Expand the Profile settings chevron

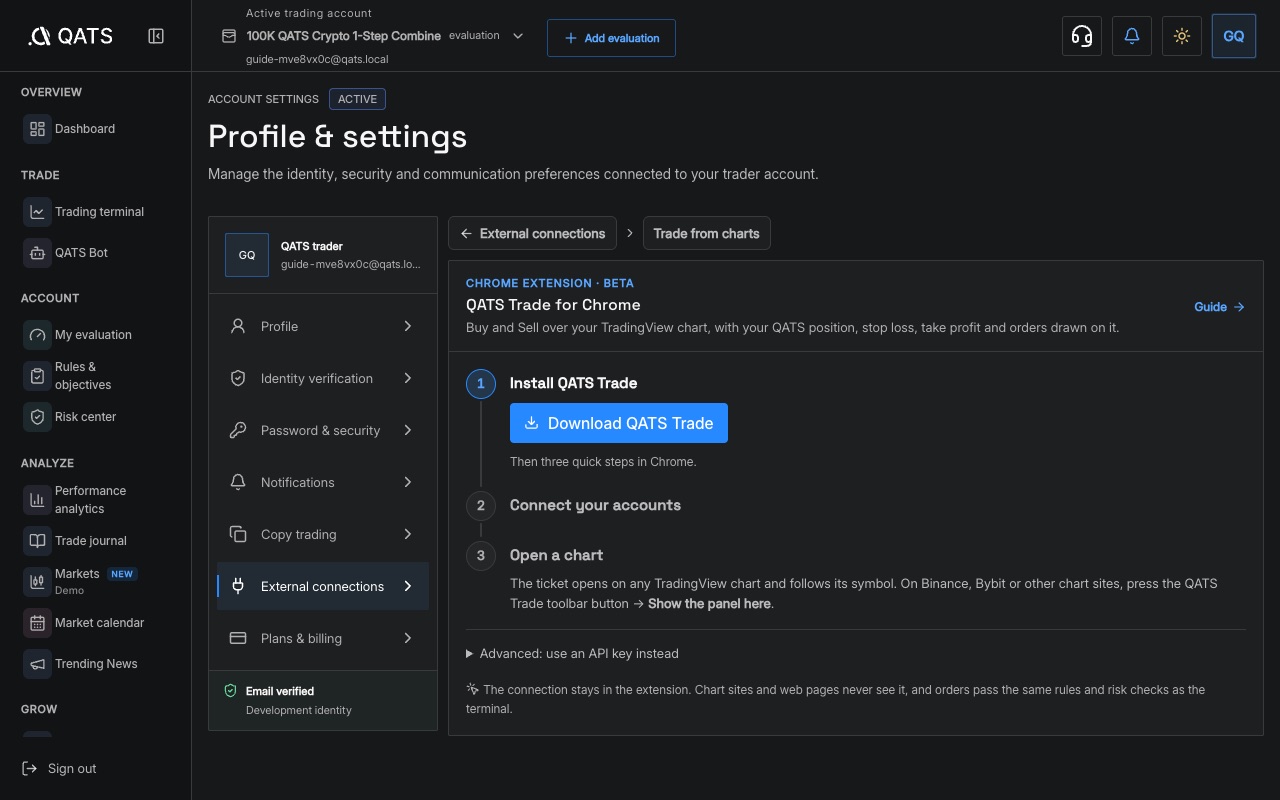coord(408,326)
